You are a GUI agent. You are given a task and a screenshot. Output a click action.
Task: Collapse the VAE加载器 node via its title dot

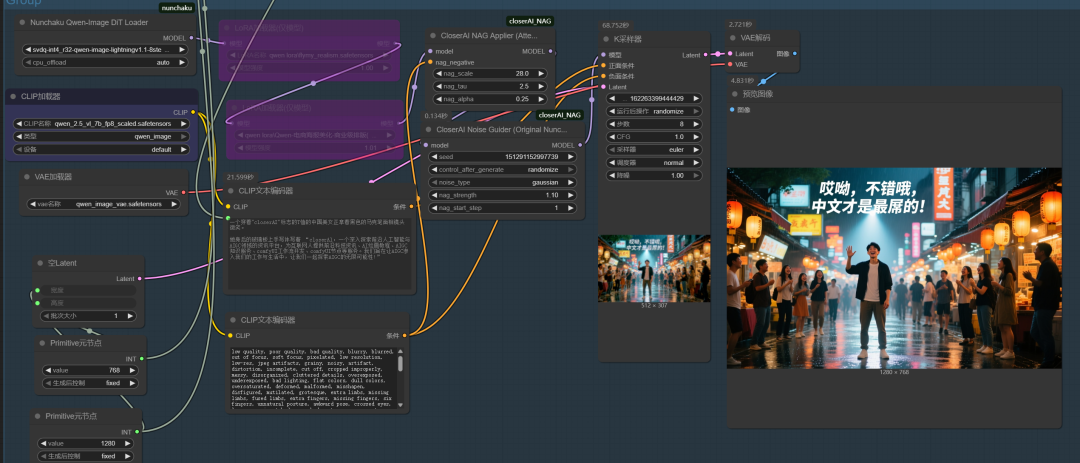(x=27, y=176)
